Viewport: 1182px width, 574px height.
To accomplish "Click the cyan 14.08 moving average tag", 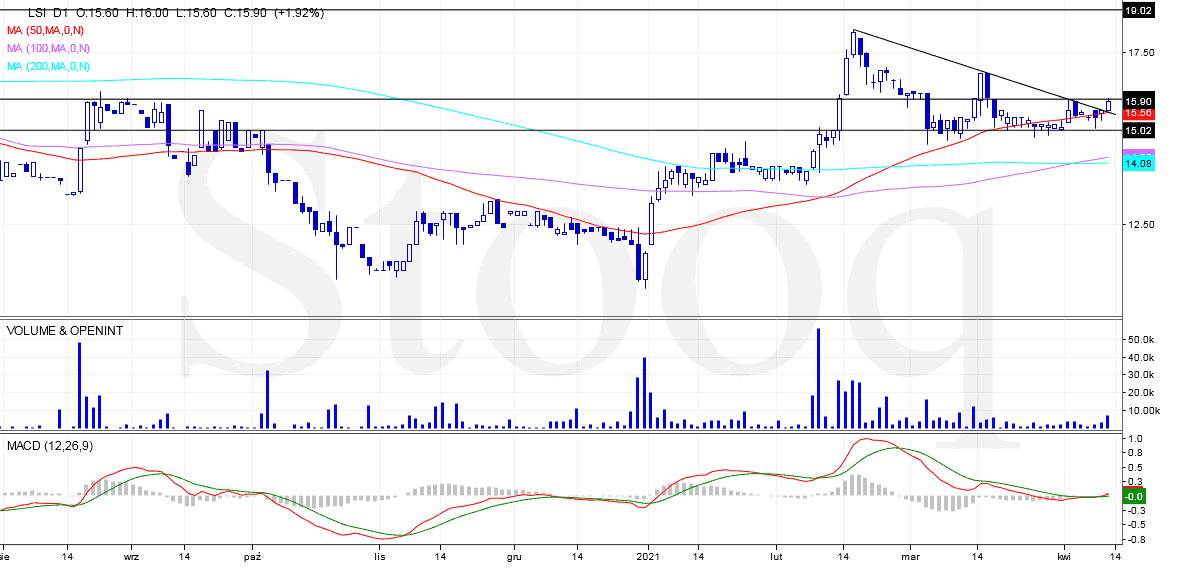I will [1139, 162].
